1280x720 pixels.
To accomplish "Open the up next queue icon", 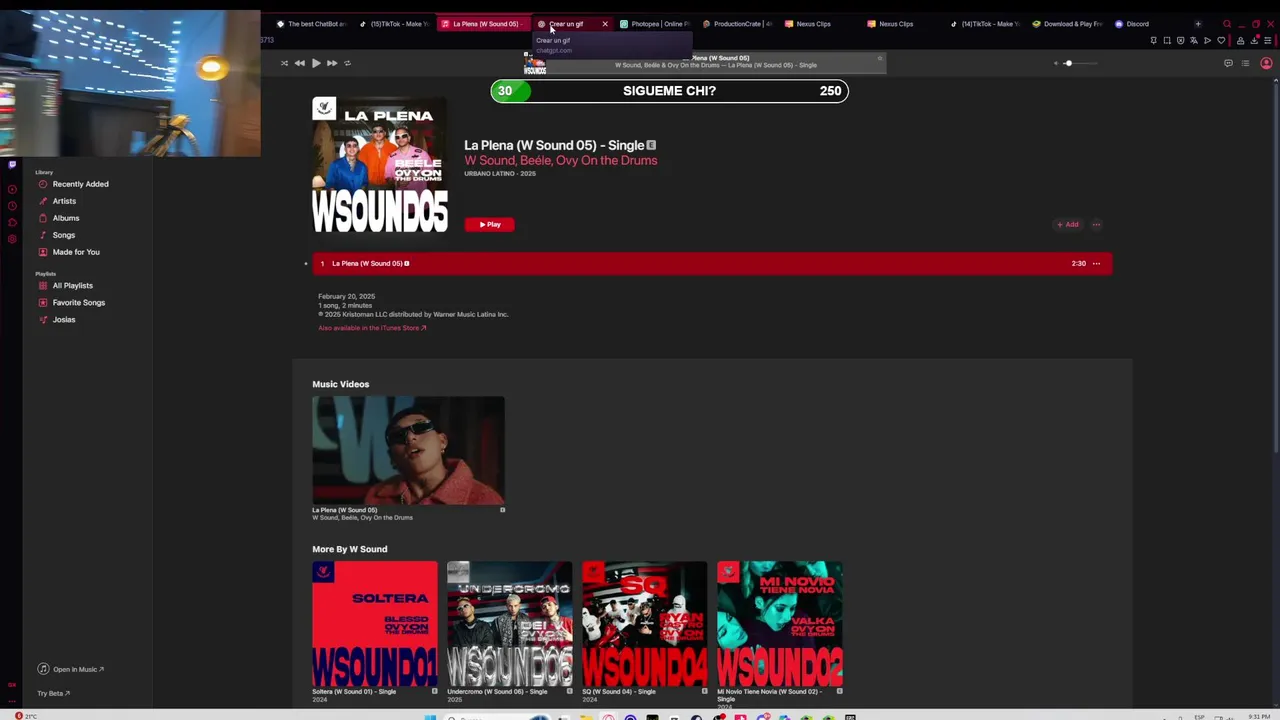I will tap(1245, 63).
